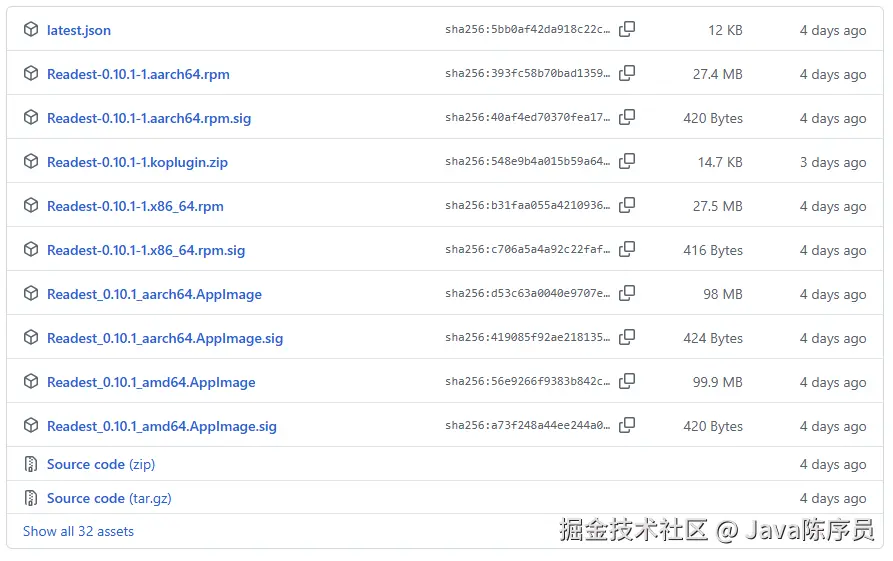Download Source code (tar.gz)
893x561 pixels.
point(109,498)
